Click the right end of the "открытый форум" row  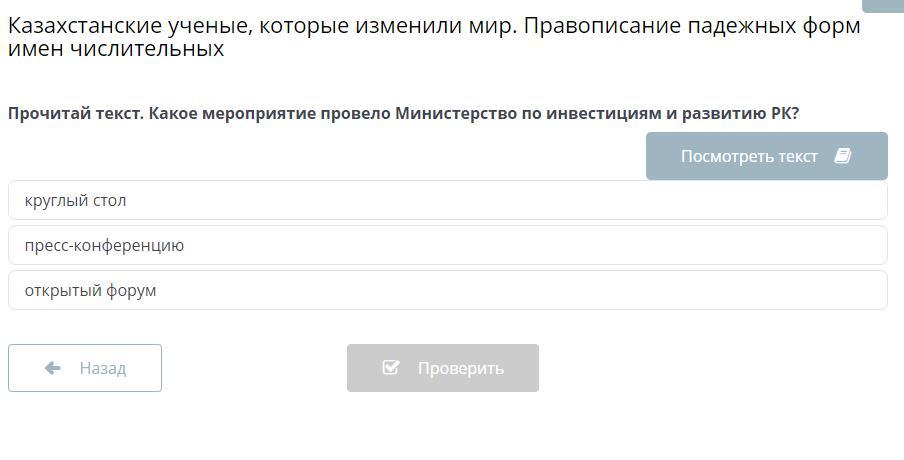click(860, 290)
